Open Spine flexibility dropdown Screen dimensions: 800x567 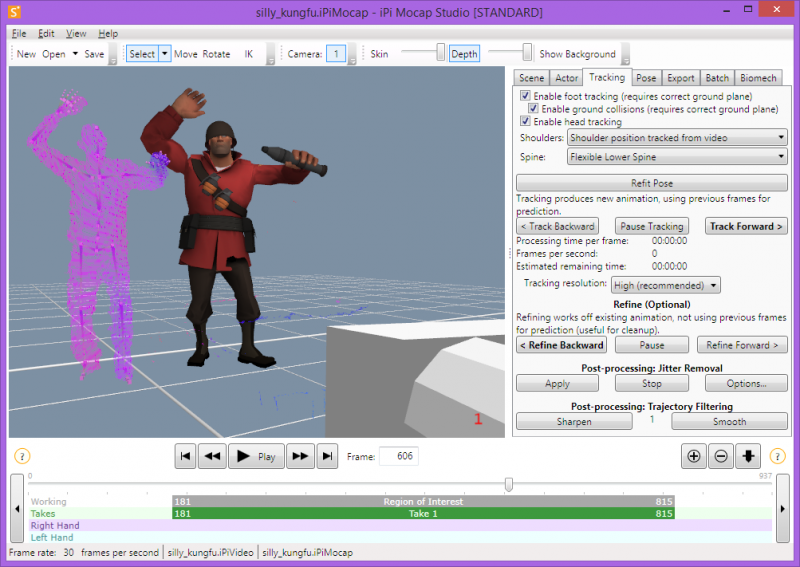[677, 157]
